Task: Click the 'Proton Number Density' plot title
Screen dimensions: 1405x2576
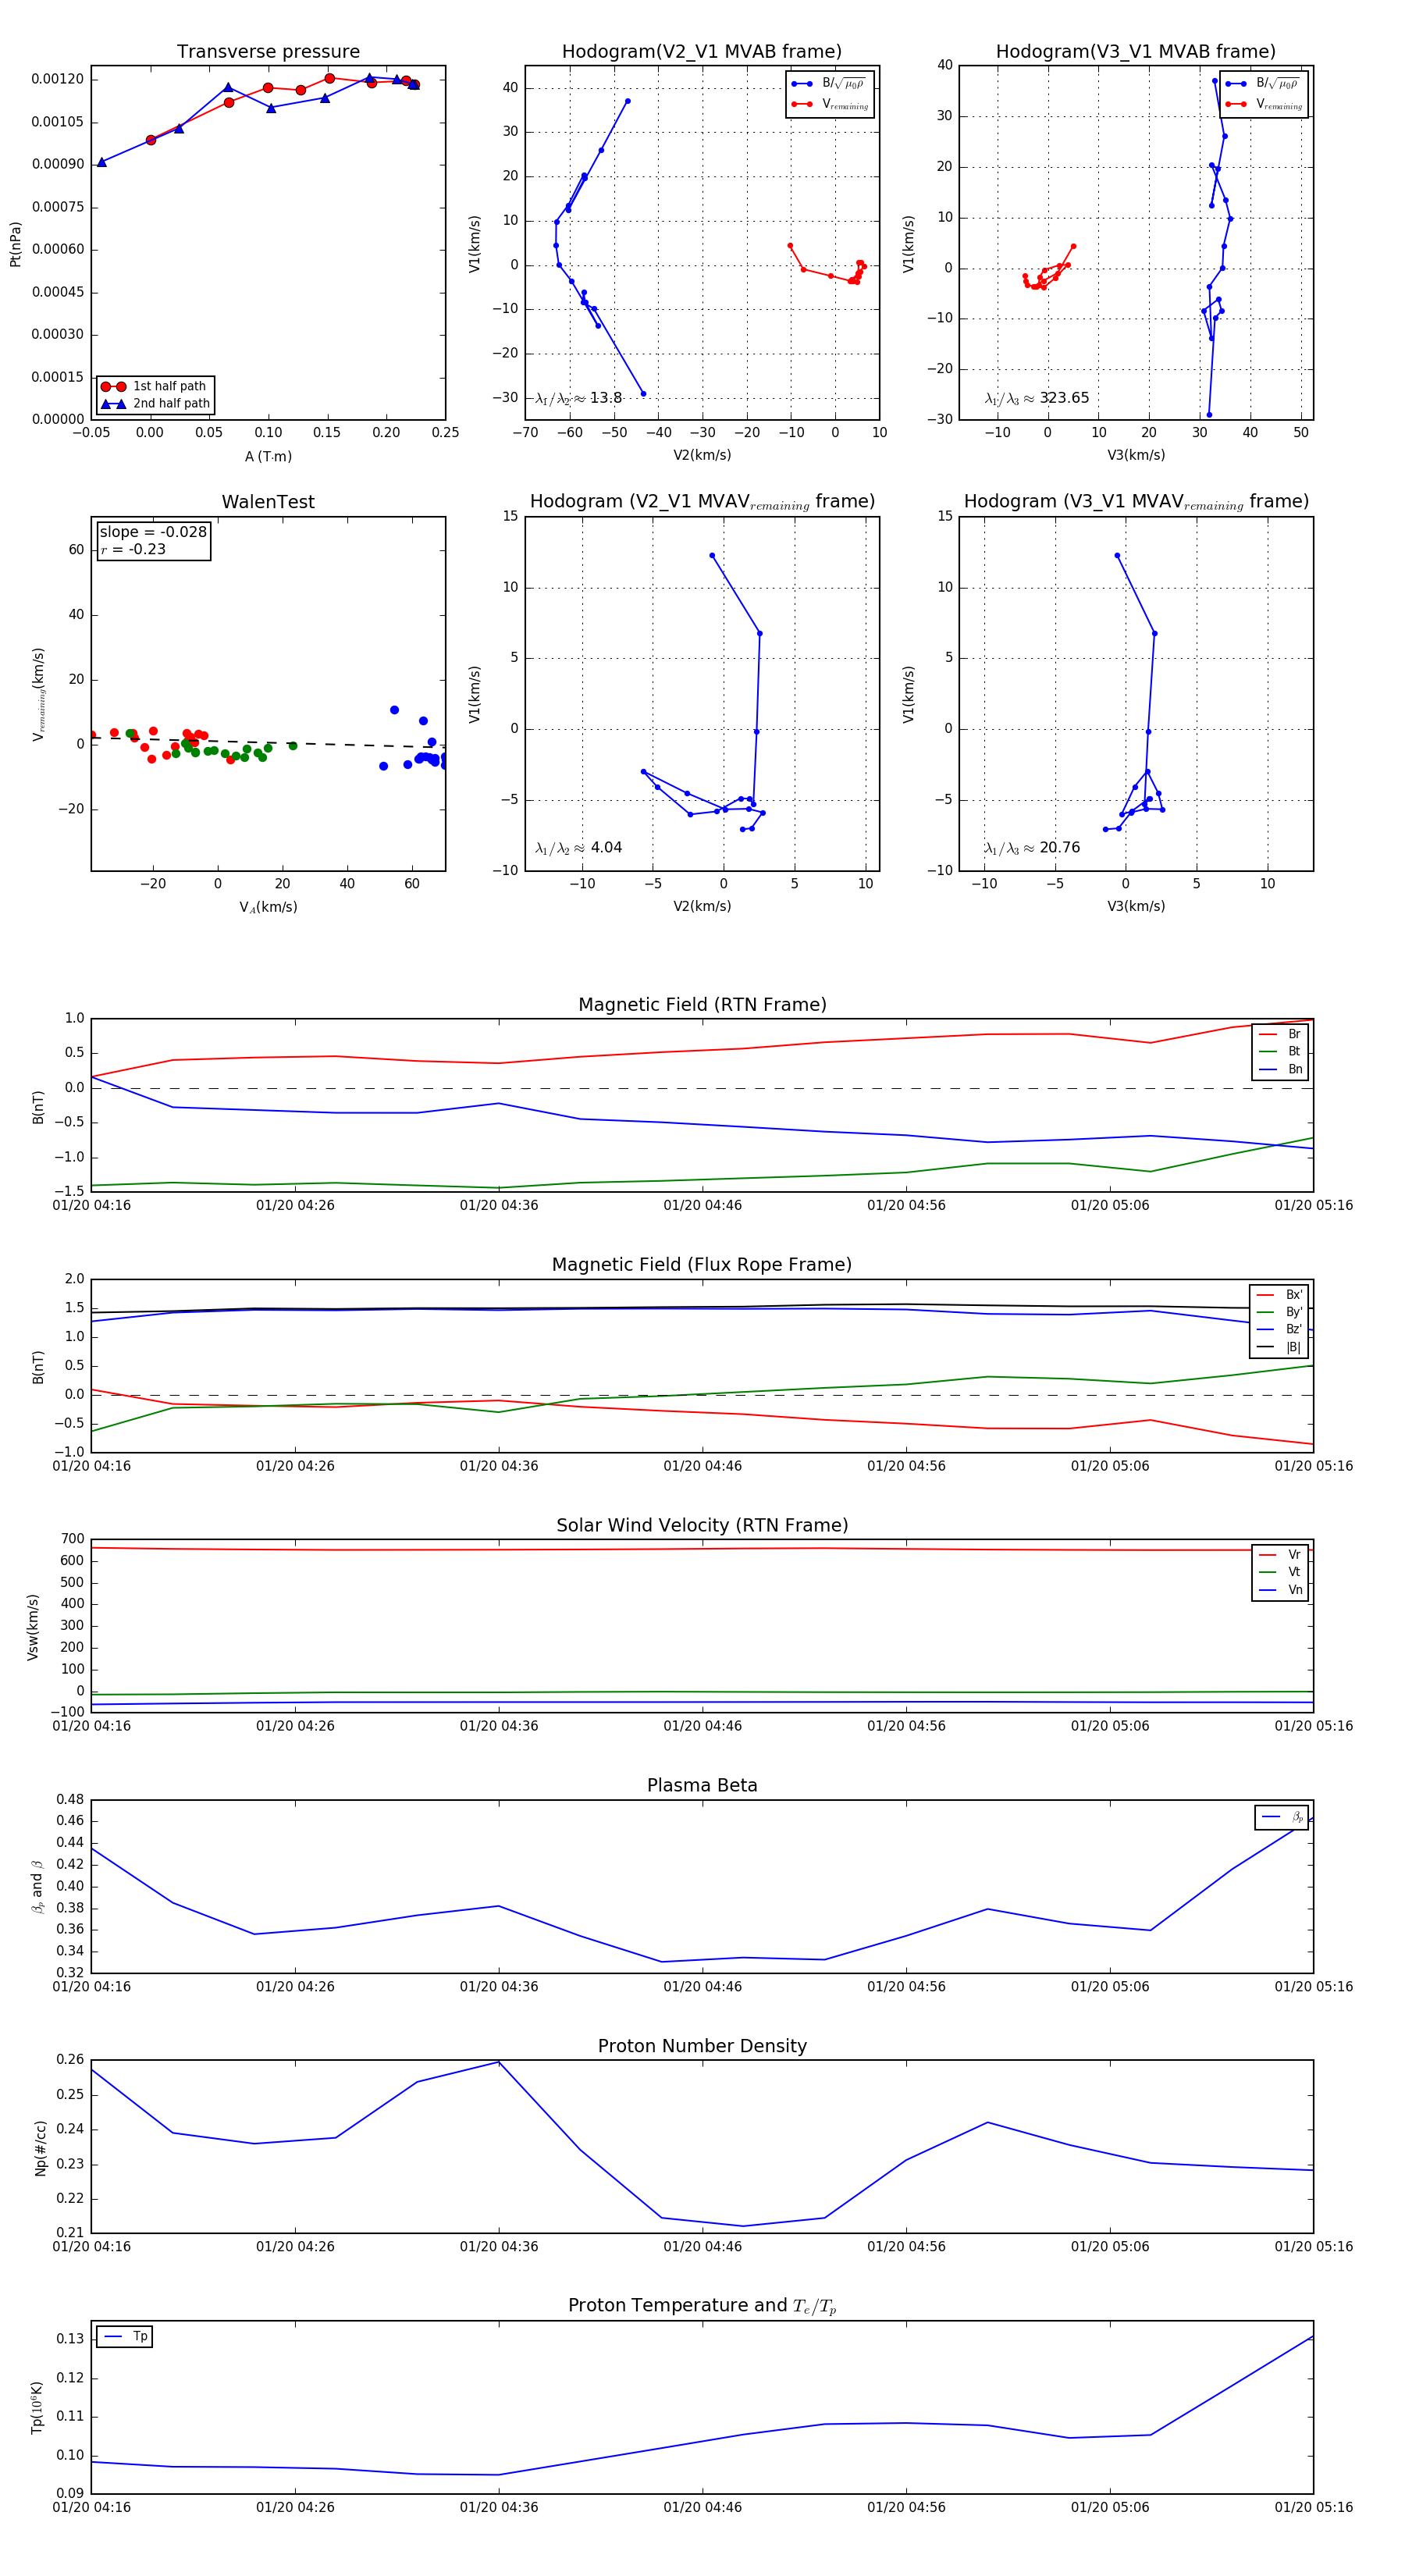Action: [x=702, y=2046]
